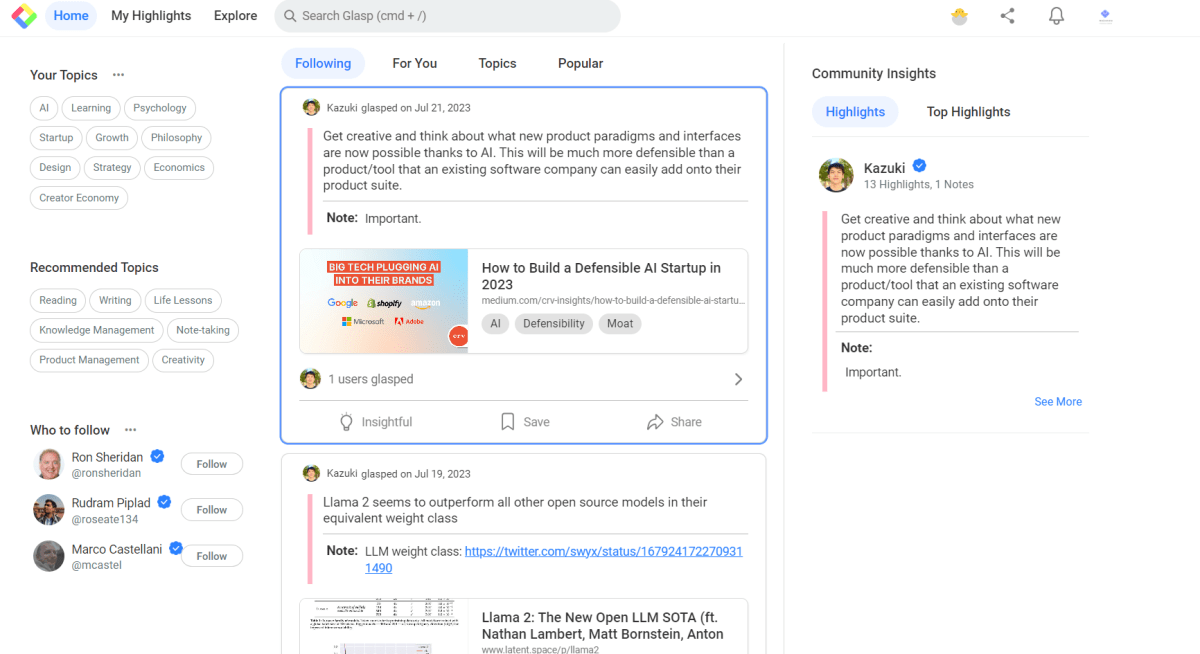Image resolution: width=1200 pixels, height=654 pixels.
Task: Open the notifications bell icon
Action: (x=1056, y=16)
